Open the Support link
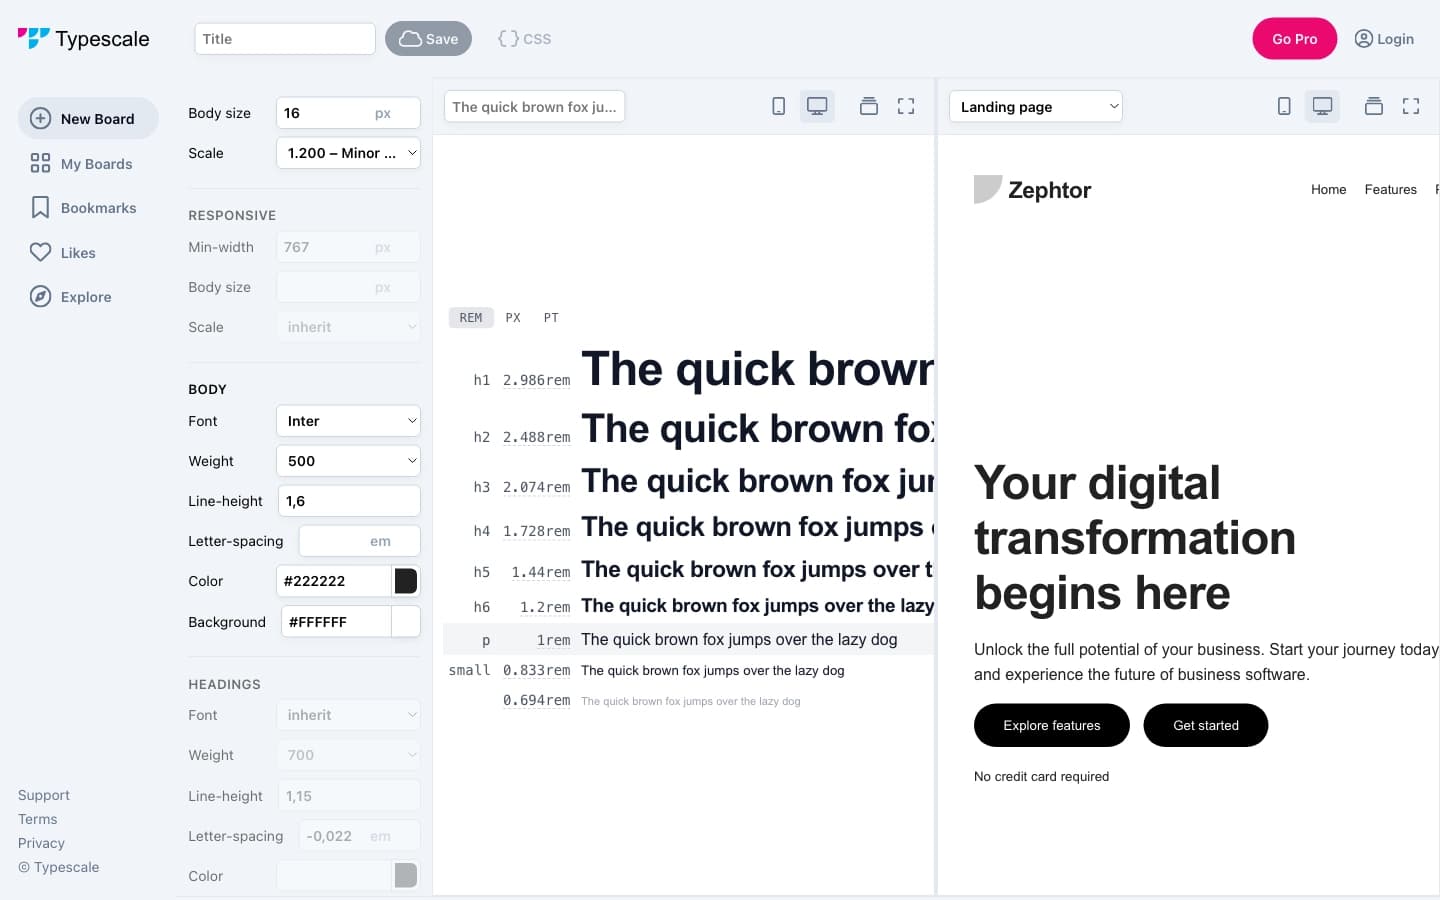Viewport: 1440px width, 900px height. (44, 795)
